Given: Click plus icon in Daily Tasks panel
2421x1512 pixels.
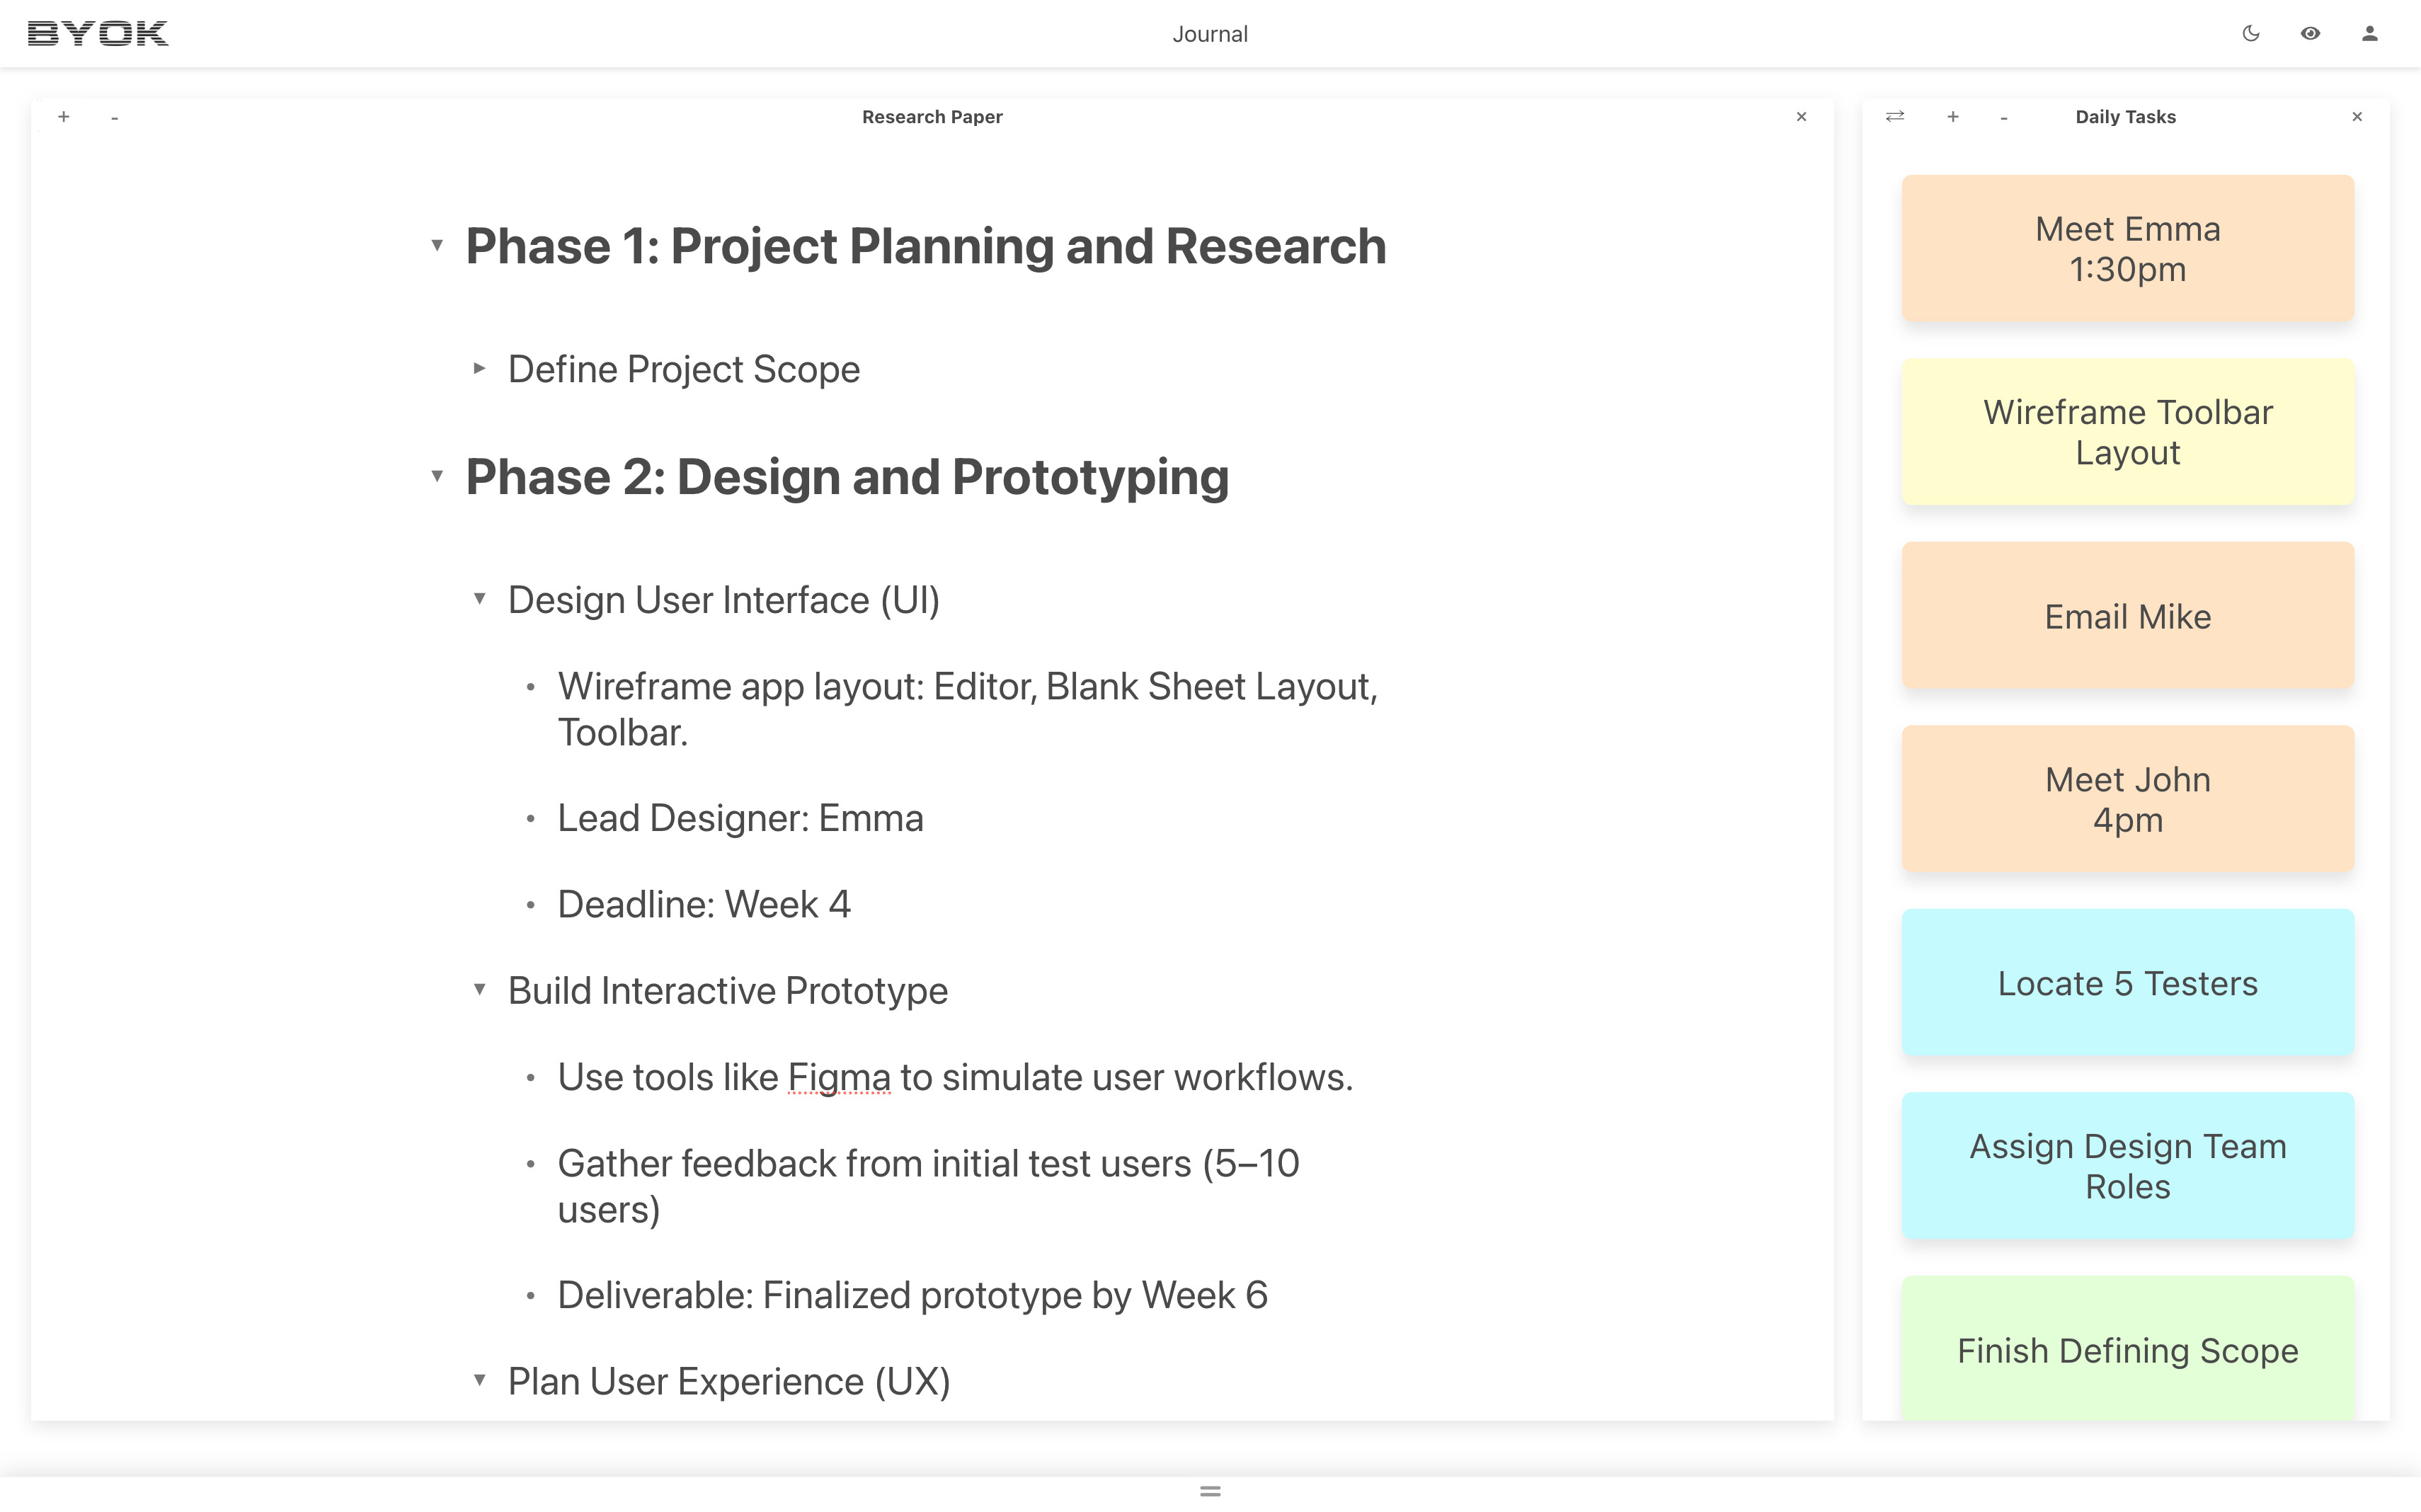Looking at the screenshot, I should point(1953,117).
